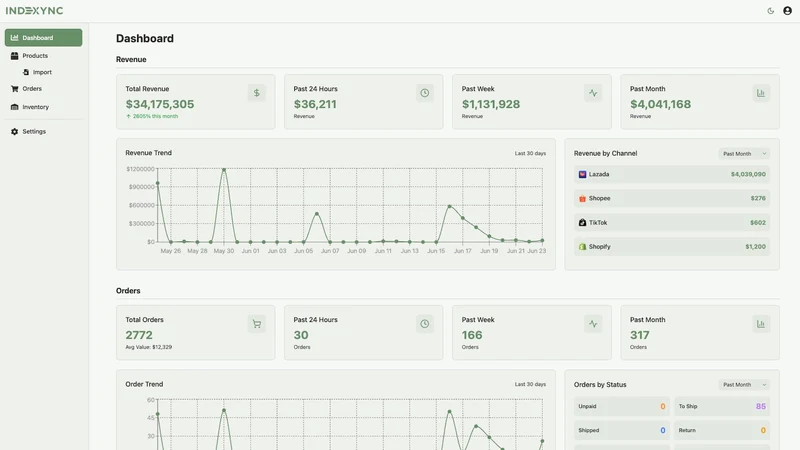This screenshot has height=450, width=800.
Task: Click the Indexync logo
Action: click(x=35, y=11)
